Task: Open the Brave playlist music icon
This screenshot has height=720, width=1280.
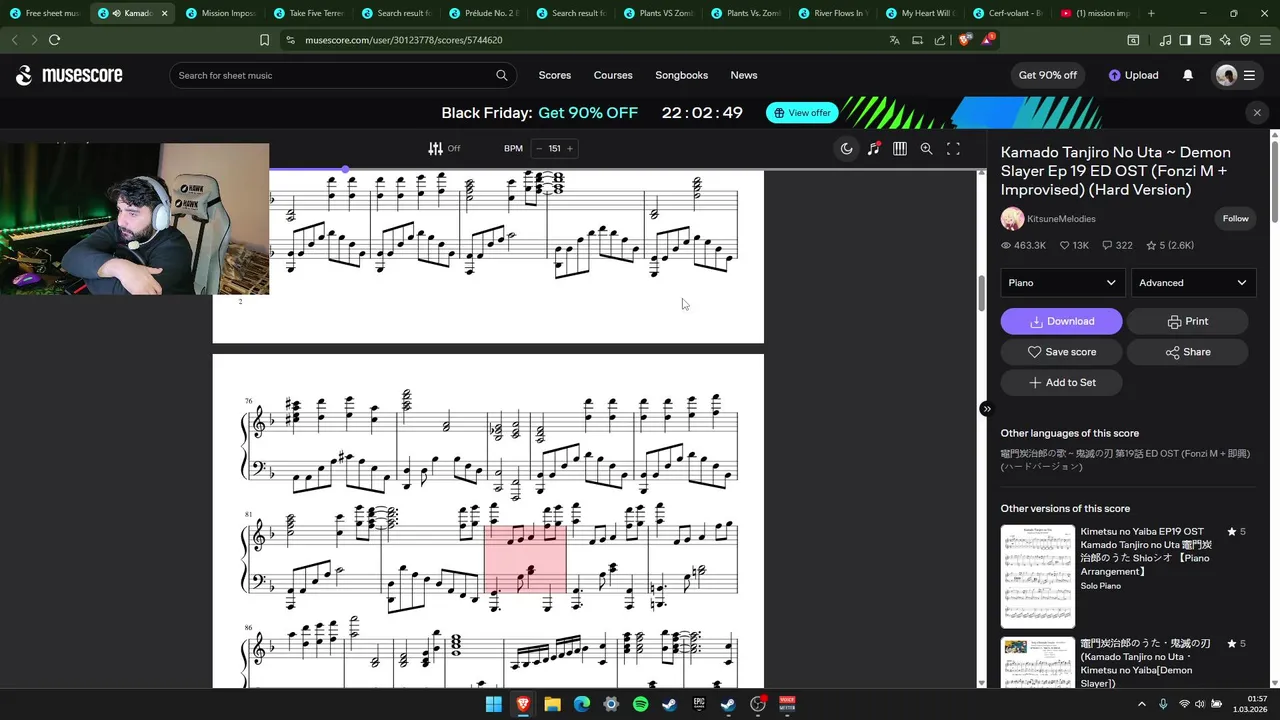Action: tap(1165, 40)
